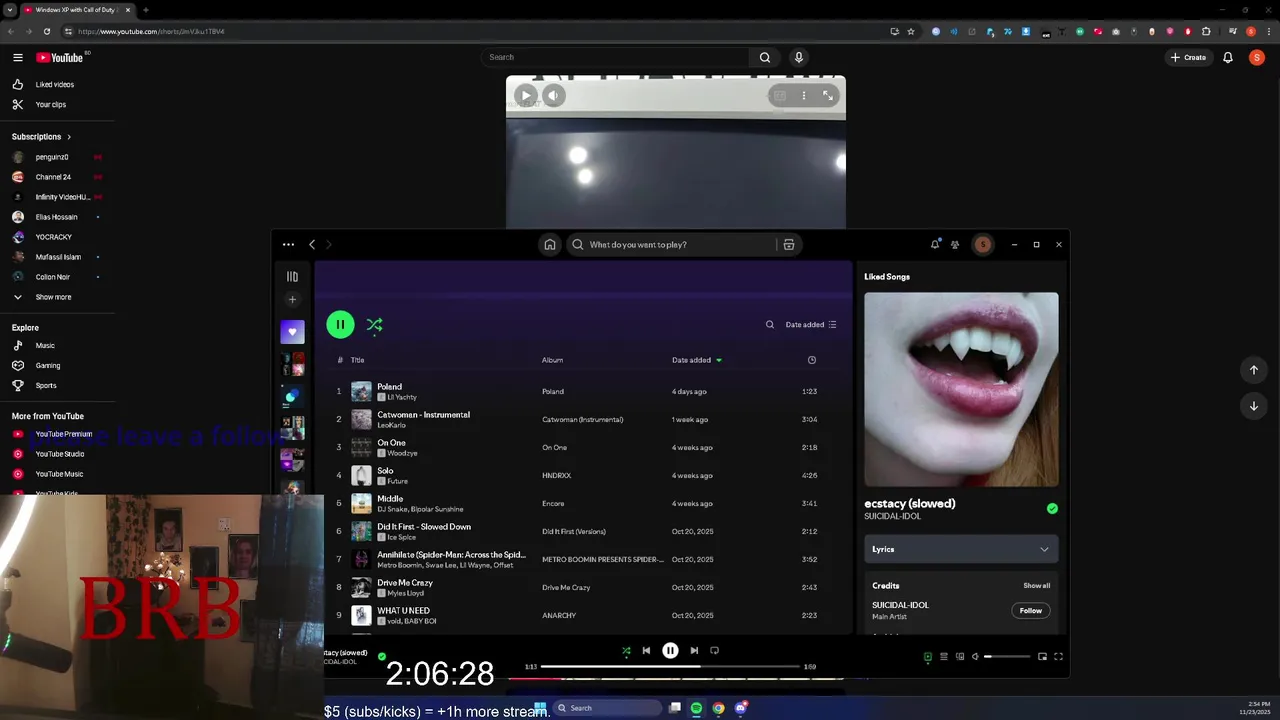
Task: Search YouTube by voice microphone
Action: click(x=798, y=57)
